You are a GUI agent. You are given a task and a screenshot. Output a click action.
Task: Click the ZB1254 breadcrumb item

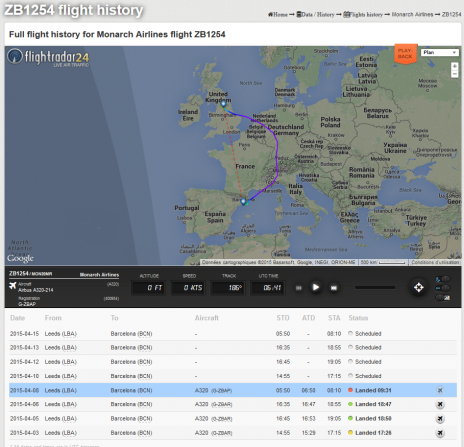click(451, 14)
